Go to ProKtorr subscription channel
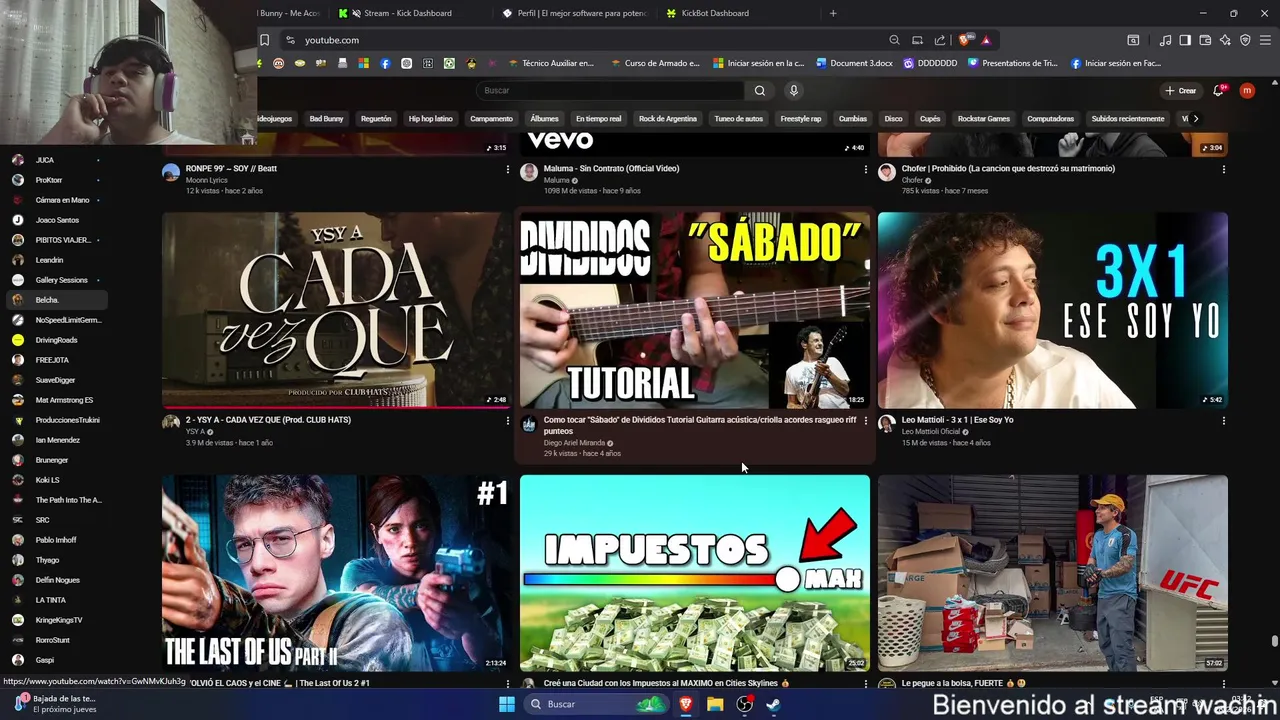This screenshot has width=1280, height=720. 49,180
